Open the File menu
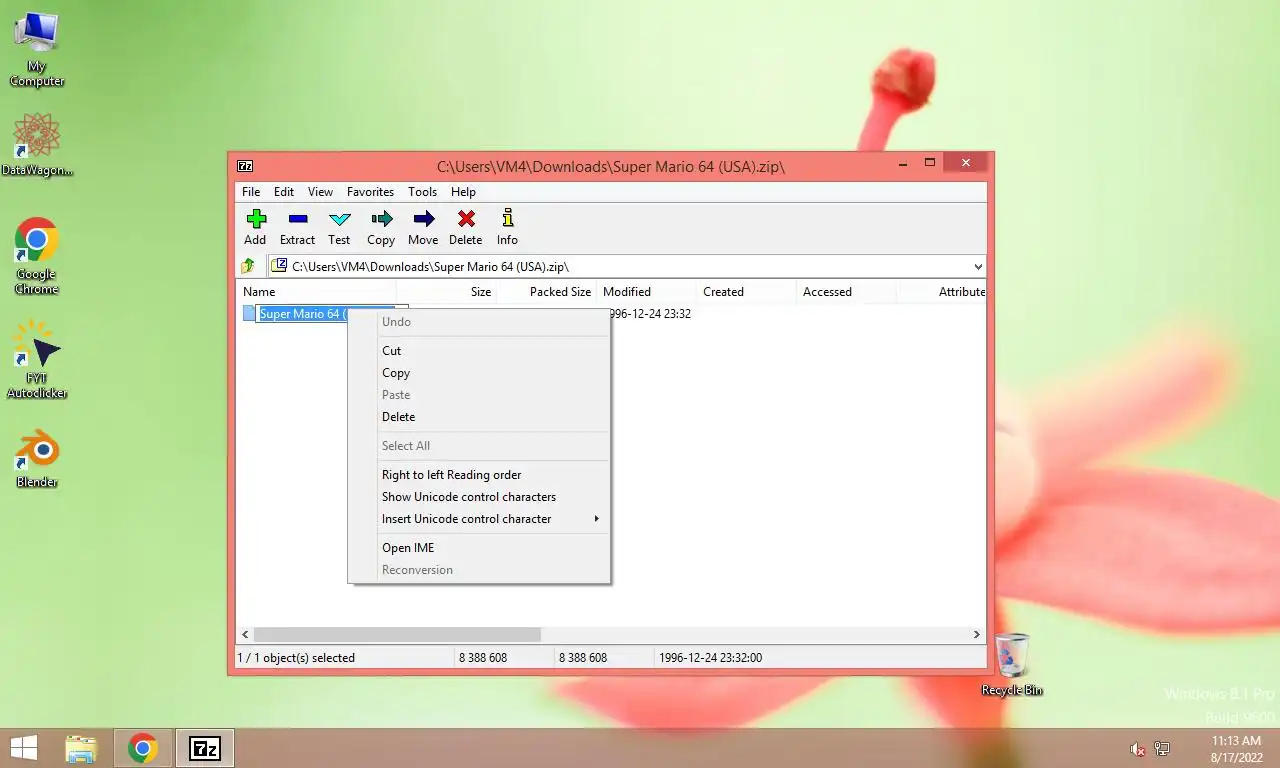Image resolution: width=1280 pixels, height=768 pixels. coord(251,192)
